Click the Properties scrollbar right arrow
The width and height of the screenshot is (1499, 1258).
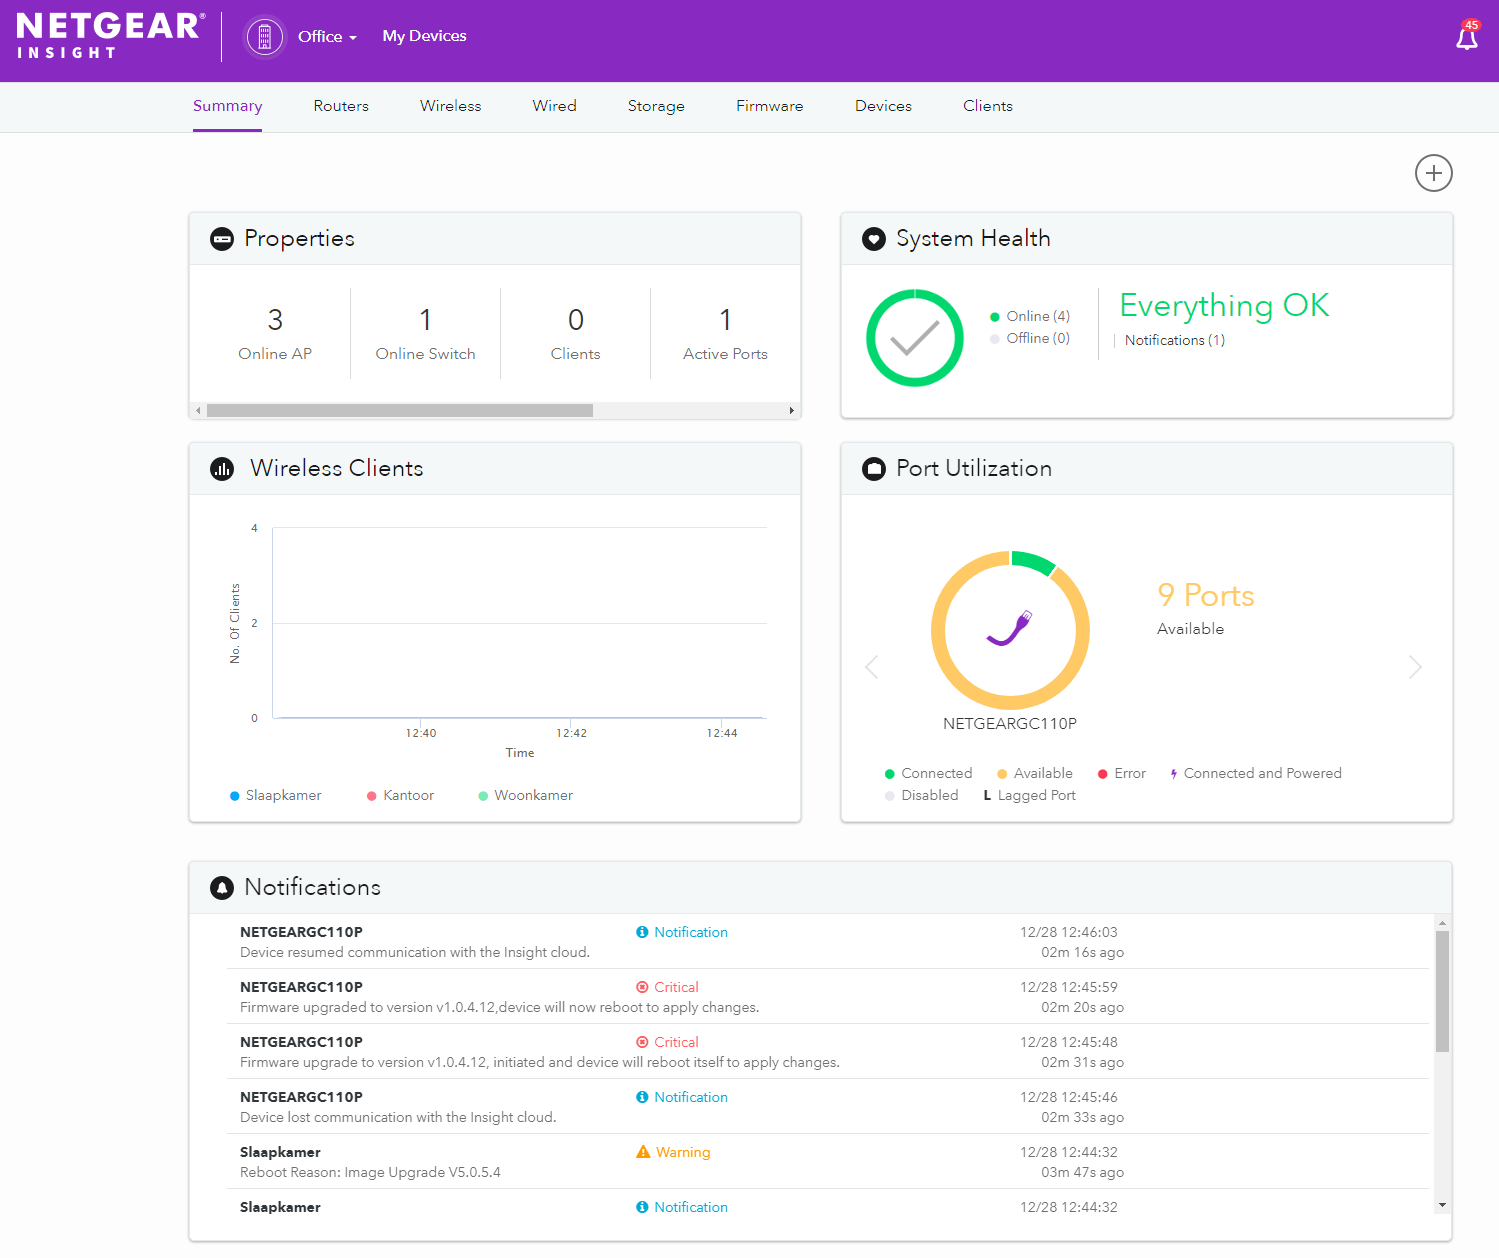pos(792,411)
